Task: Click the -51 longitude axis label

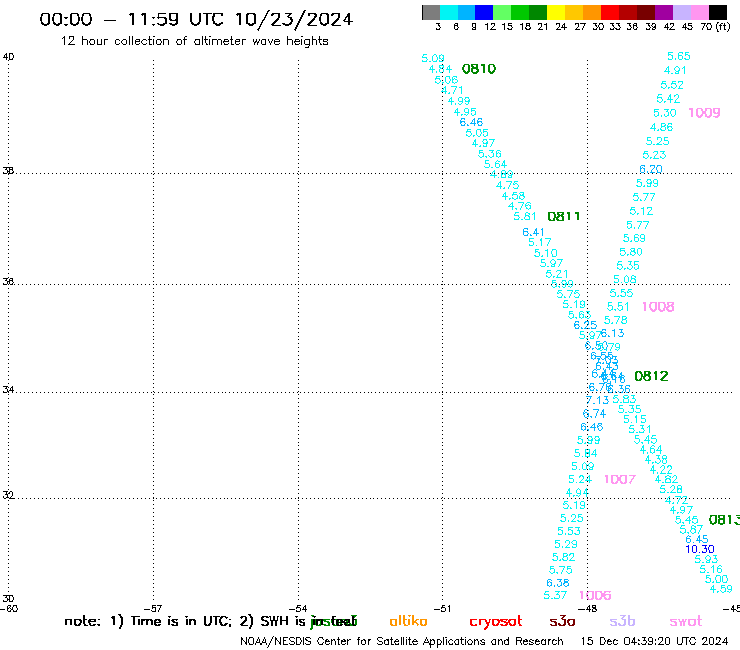Action: click(442, 609)
